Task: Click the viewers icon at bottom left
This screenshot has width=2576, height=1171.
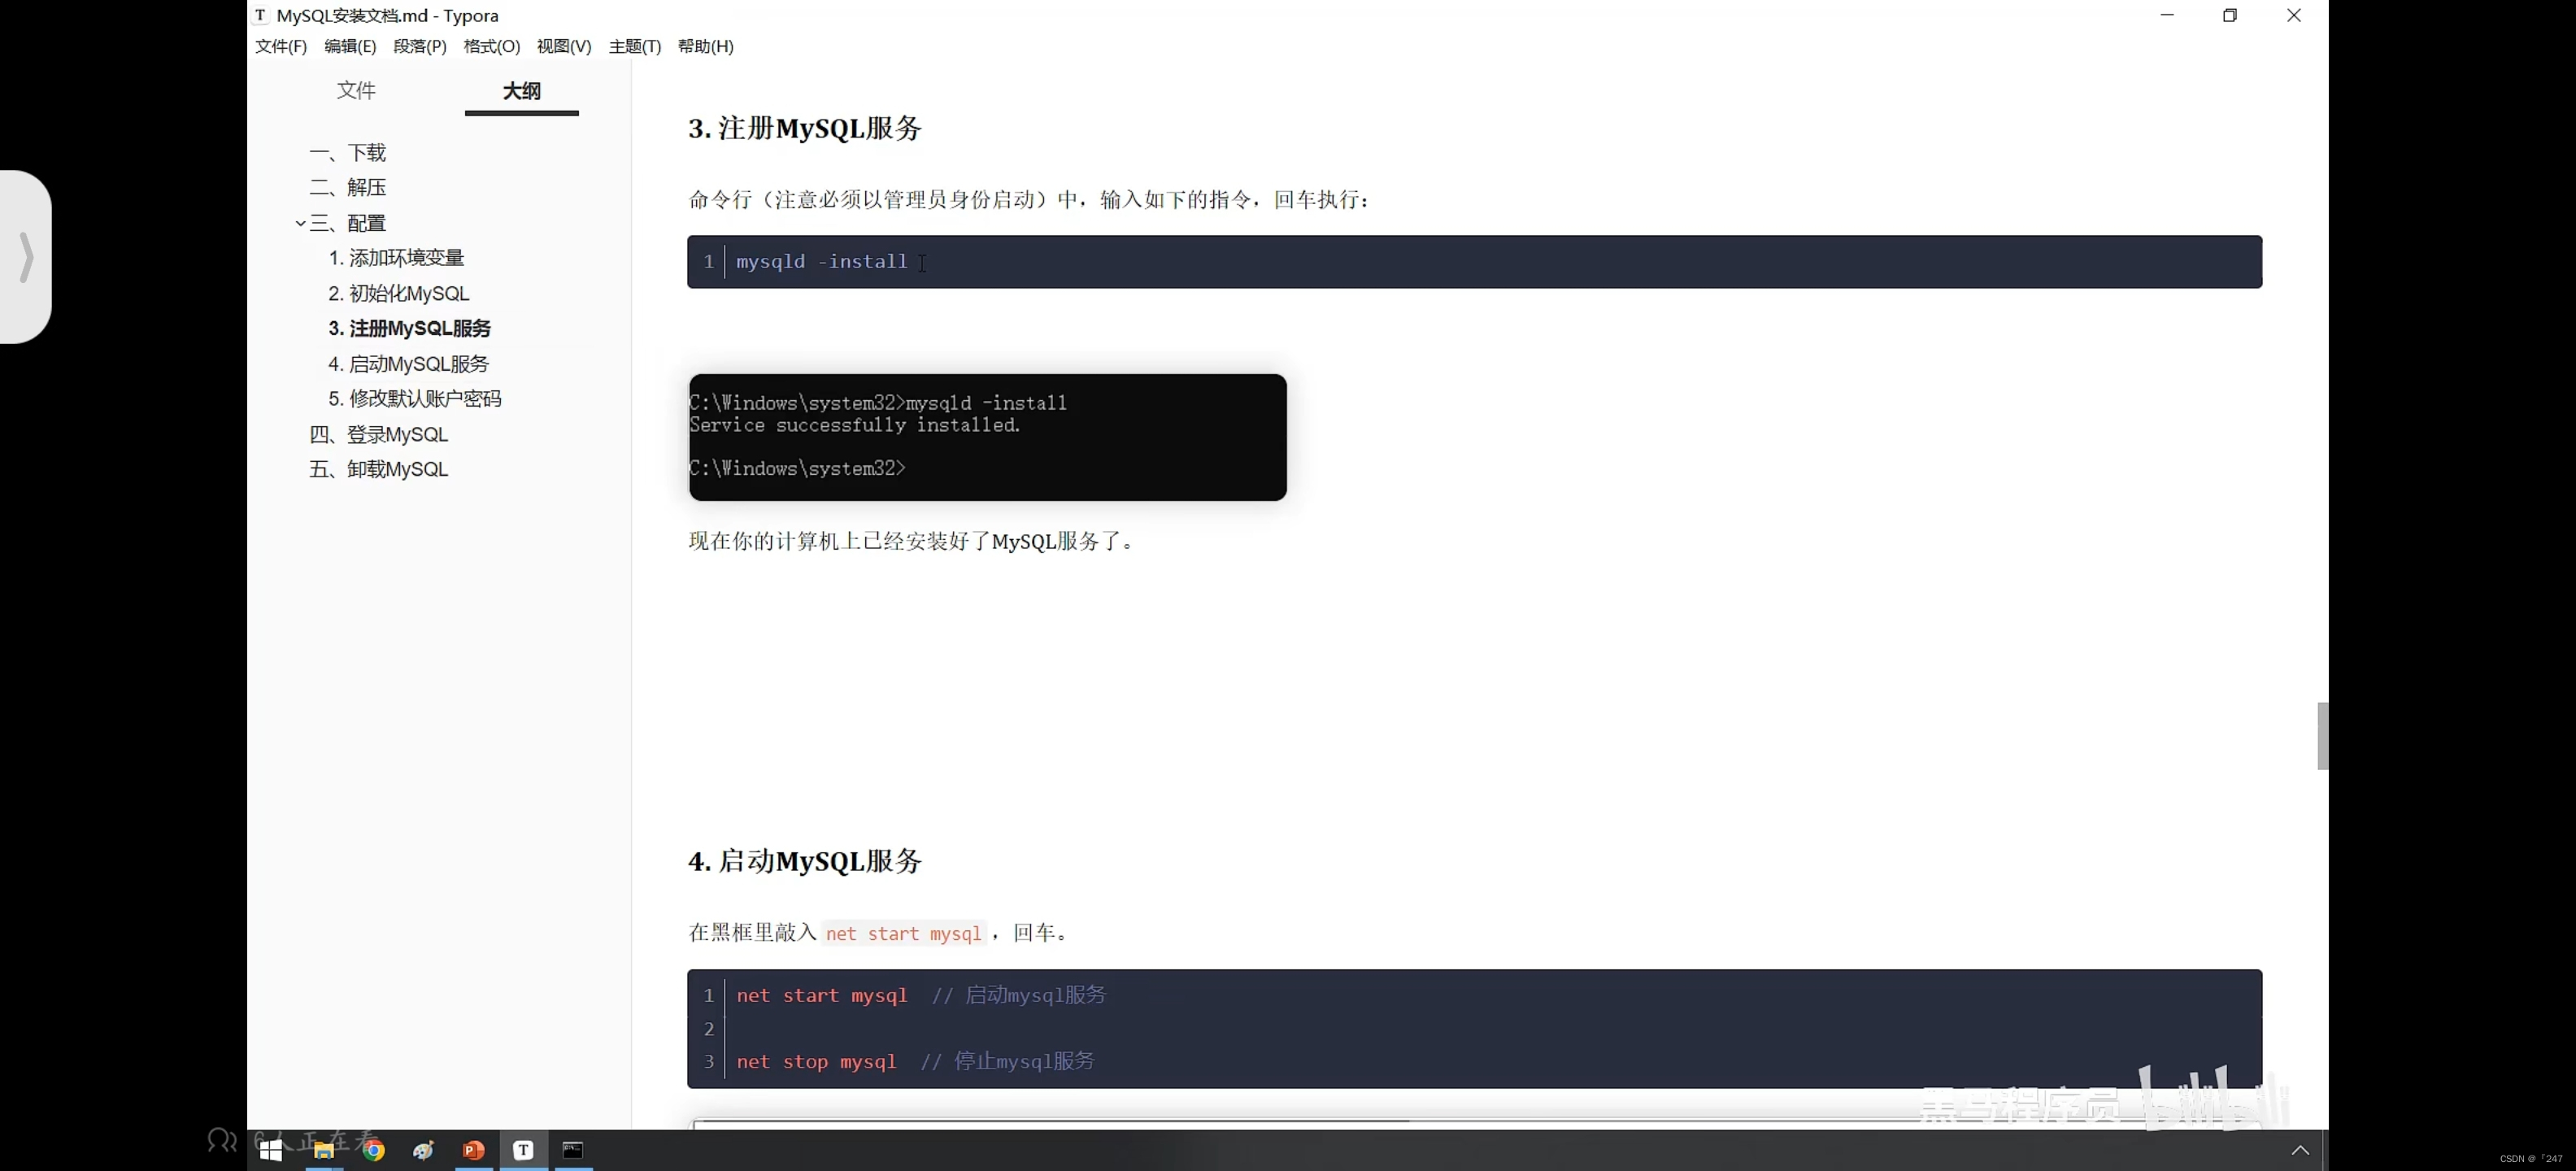Action: (x=222, y=1140)
